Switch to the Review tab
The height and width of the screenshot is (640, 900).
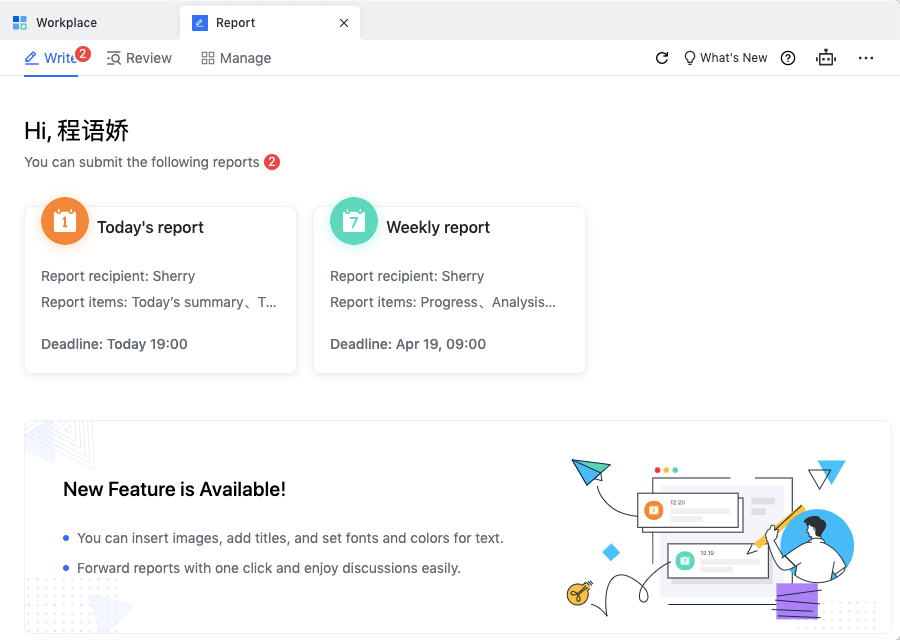click(139, 58)
